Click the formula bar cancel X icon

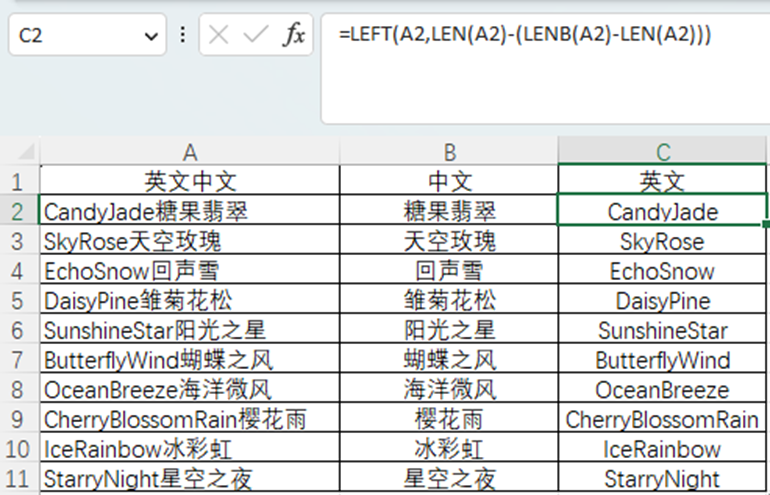point(218,35)
